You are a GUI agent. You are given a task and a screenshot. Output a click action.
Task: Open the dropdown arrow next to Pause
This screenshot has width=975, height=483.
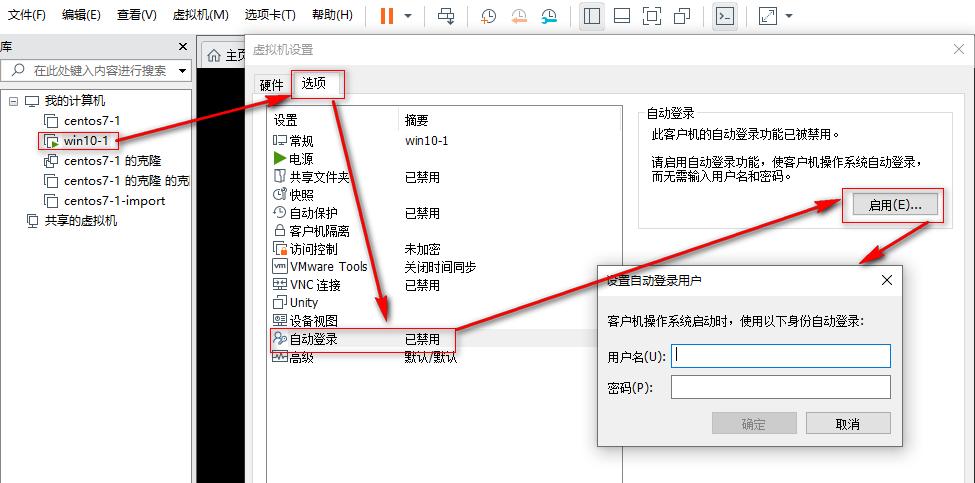408,16
